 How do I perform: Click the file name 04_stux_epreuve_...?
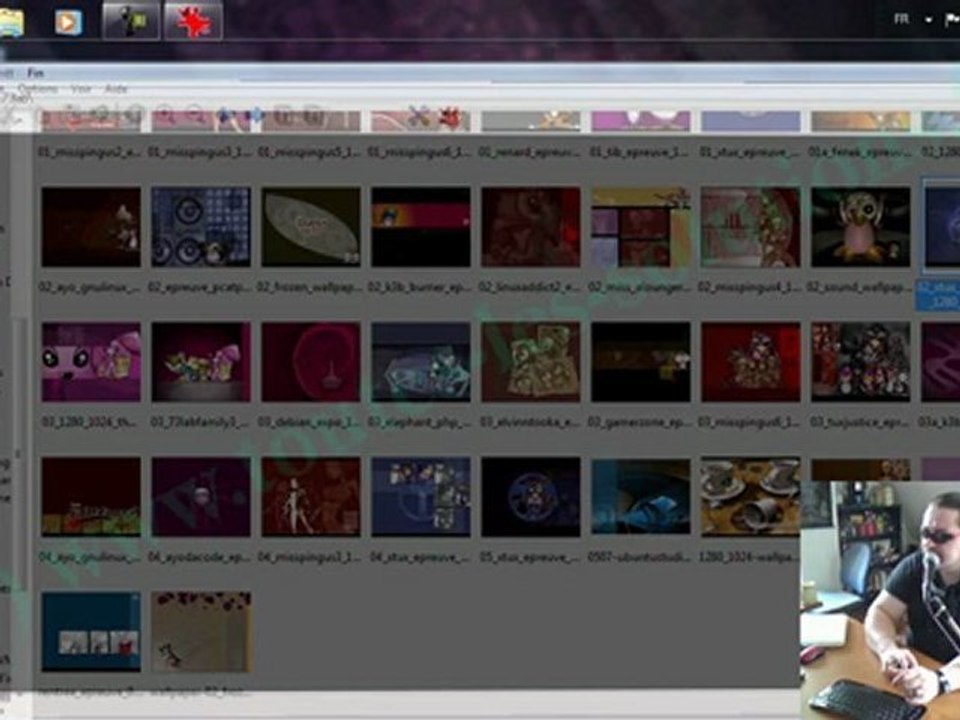(x=421, y=557)
